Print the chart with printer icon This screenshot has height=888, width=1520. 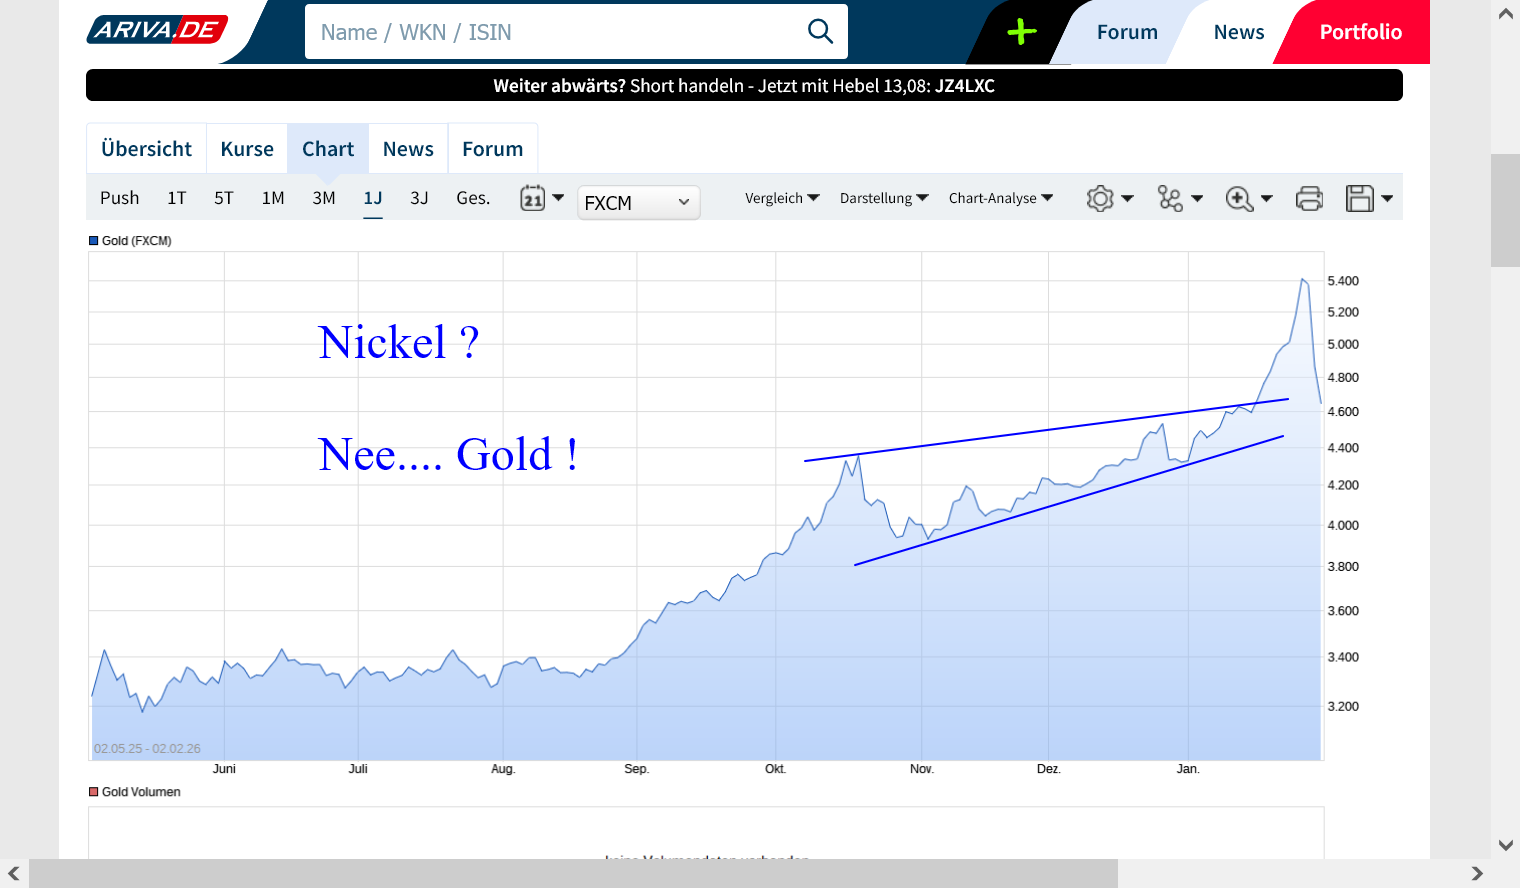pos(1309,198)
